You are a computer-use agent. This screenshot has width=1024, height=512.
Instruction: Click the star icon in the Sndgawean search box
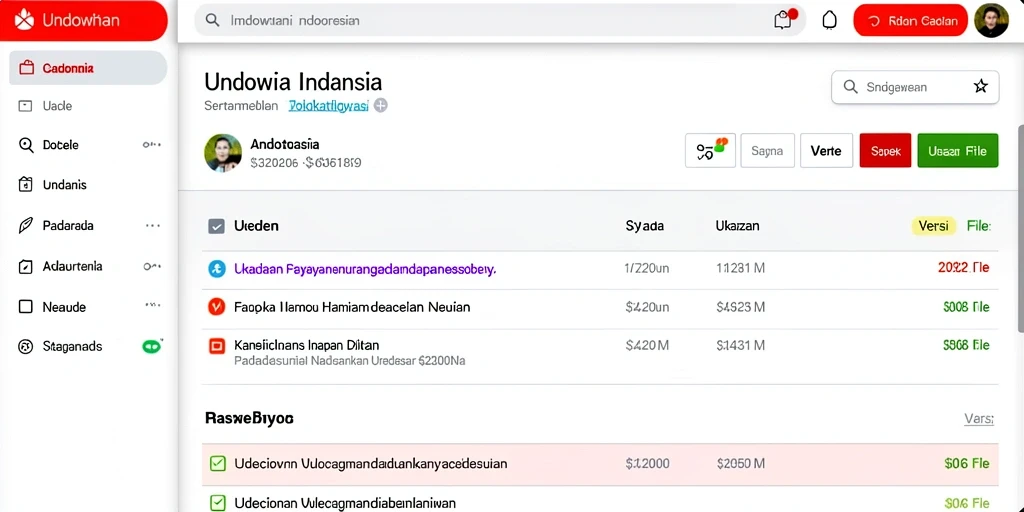tap(980, 87)
